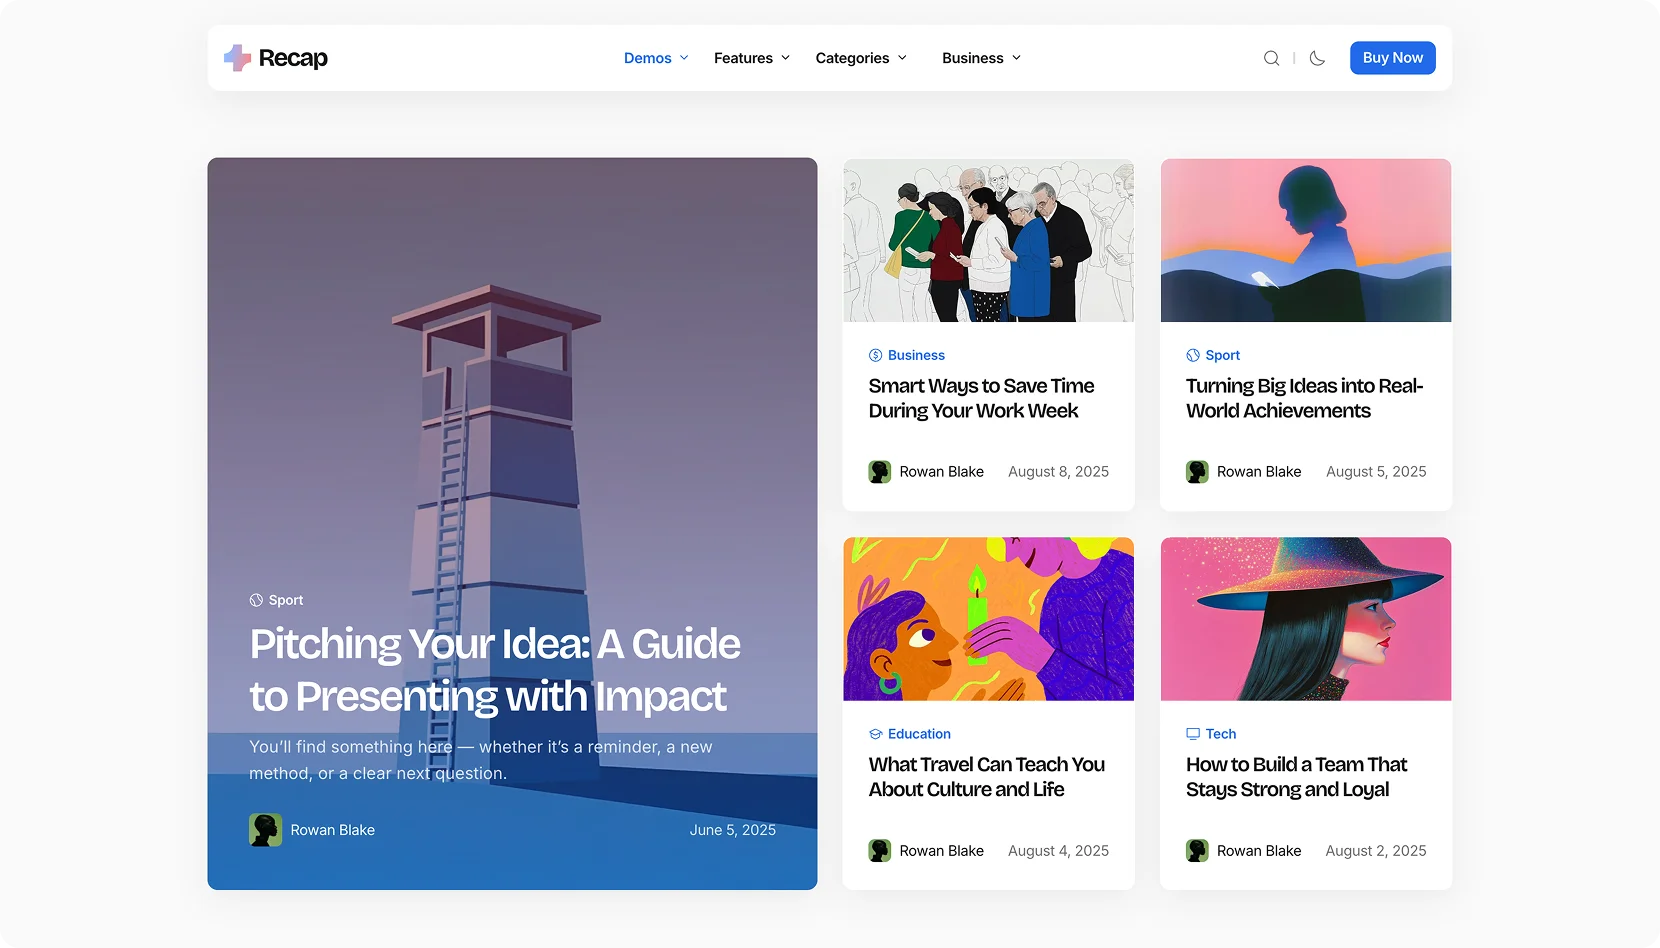The image size is (1660, 948).
Task: Click the Education category icon
Action: (875, 734)
